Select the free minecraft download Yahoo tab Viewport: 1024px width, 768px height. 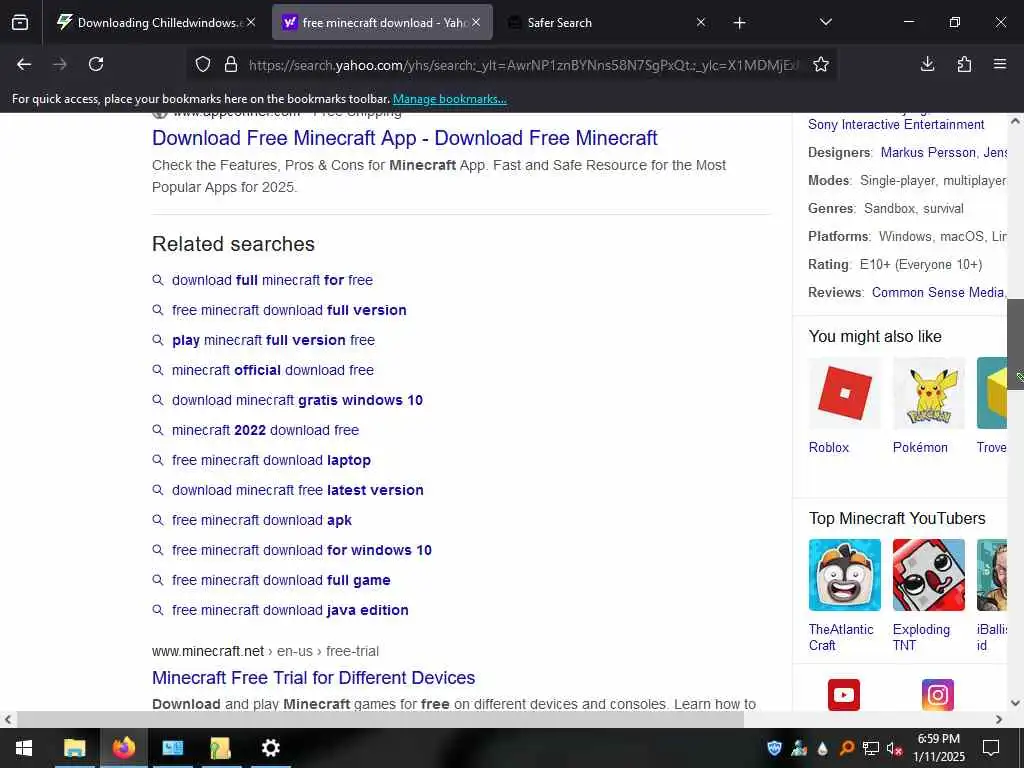click(x=382, y=23)
